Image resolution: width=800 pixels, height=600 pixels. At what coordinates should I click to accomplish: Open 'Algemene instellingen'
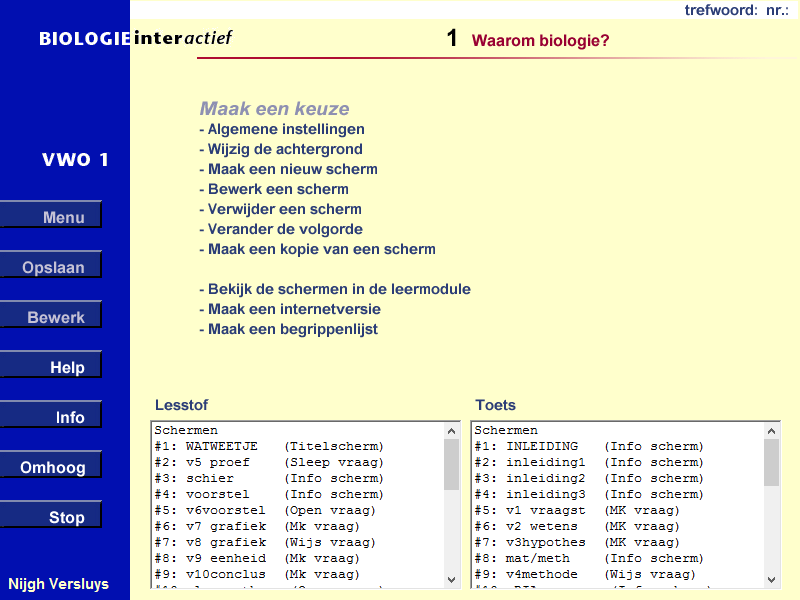285,129
